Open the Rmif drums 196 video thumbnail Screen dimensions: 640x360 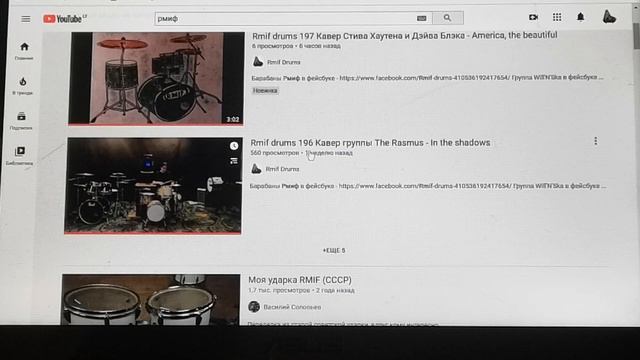pyautogui.click(x=153, y=186)
